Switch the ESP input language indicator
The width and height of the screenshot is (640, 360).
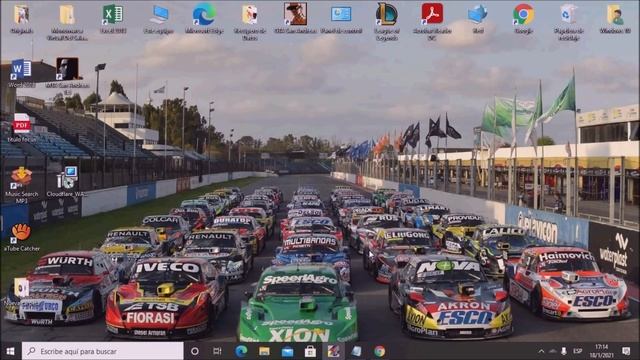(x=577, y=351)
